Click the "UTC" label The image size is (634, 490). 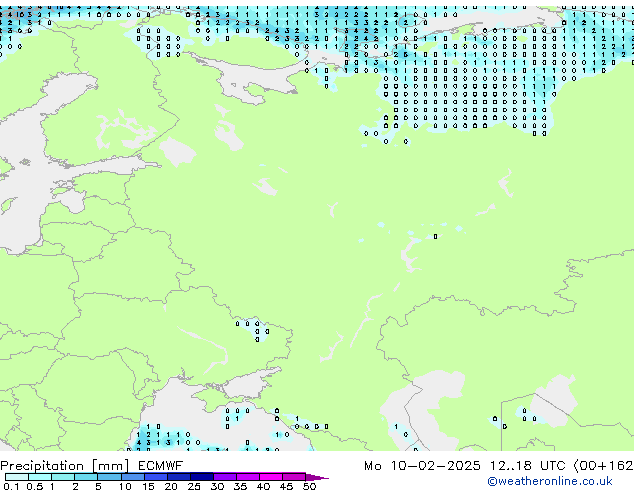coord(553,466)
